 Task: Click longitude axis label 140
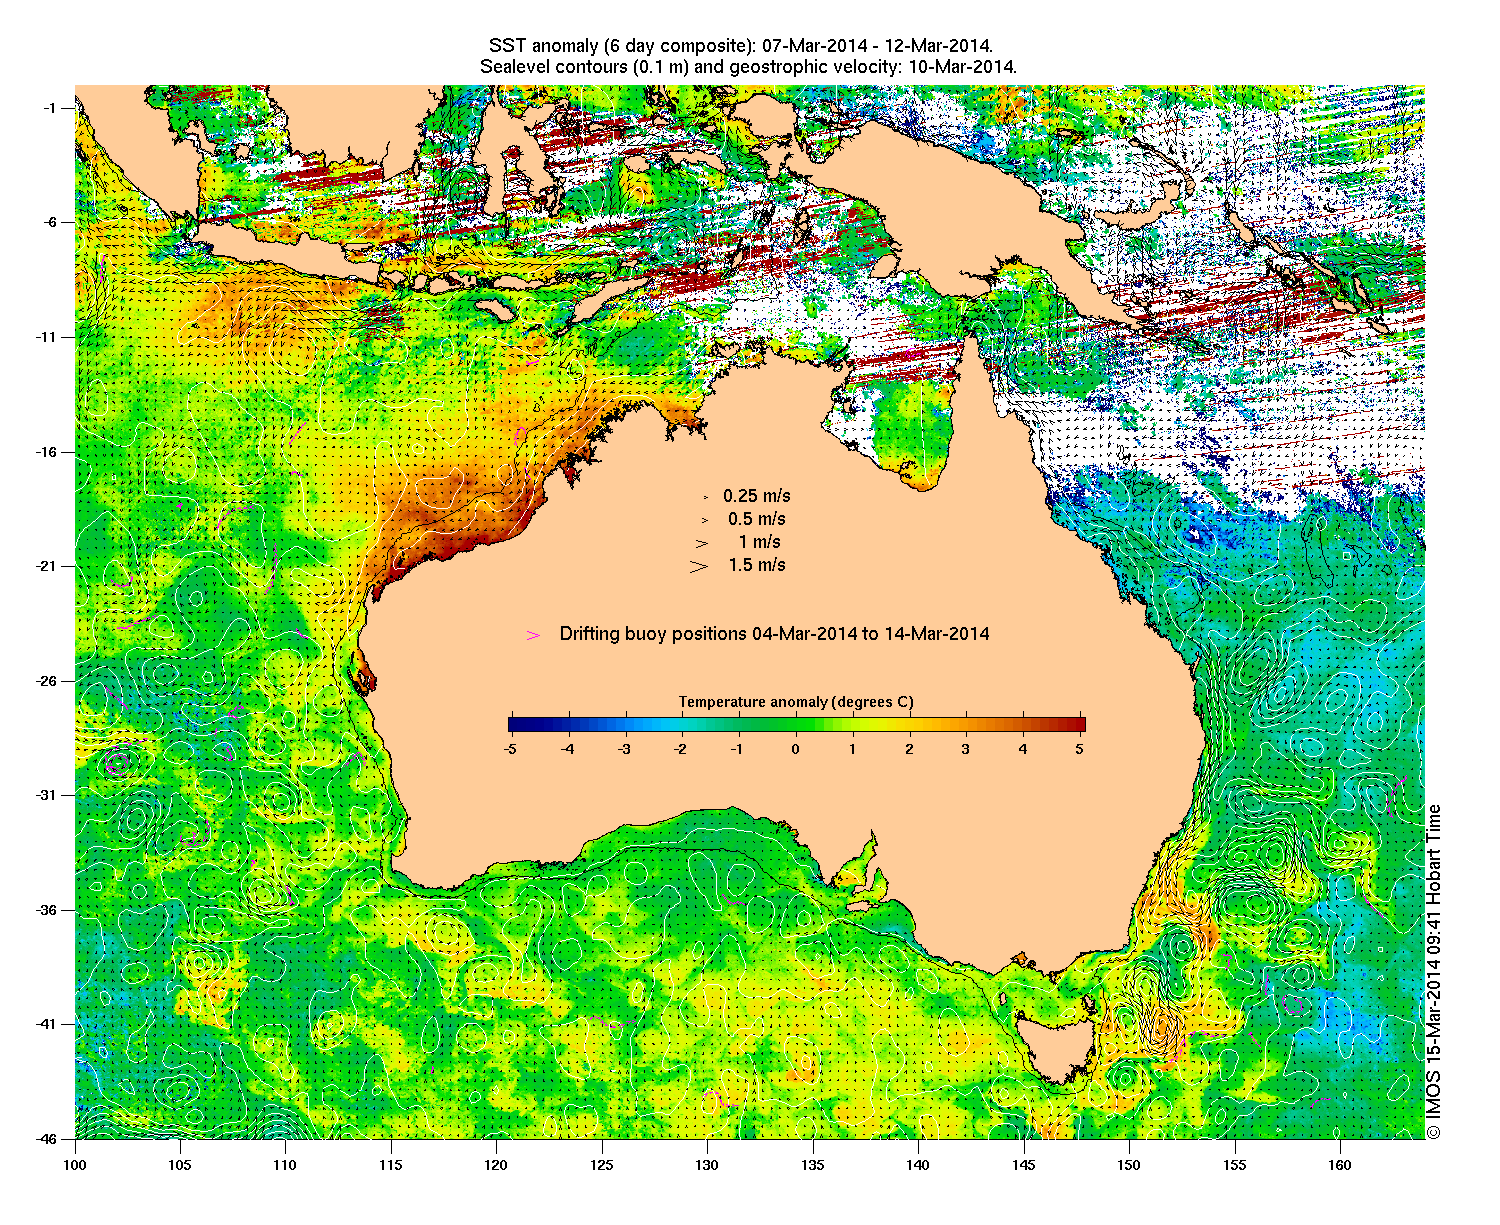point(918,1165)
